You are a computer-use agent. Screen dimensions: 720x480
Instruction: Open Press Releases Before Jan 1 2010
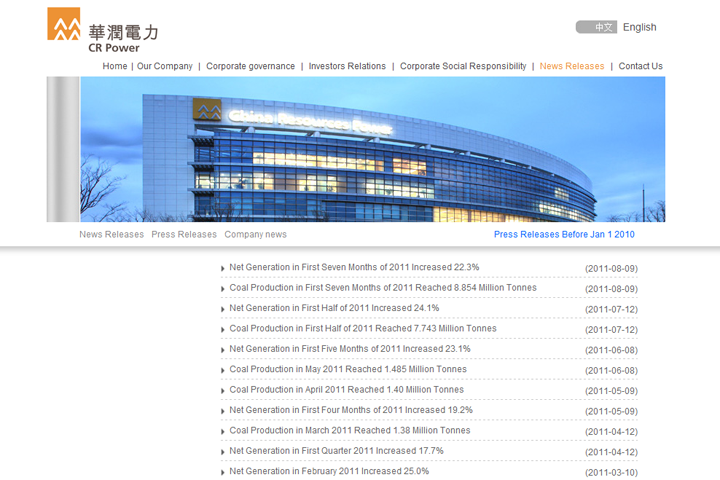click(x=564, y=234)
